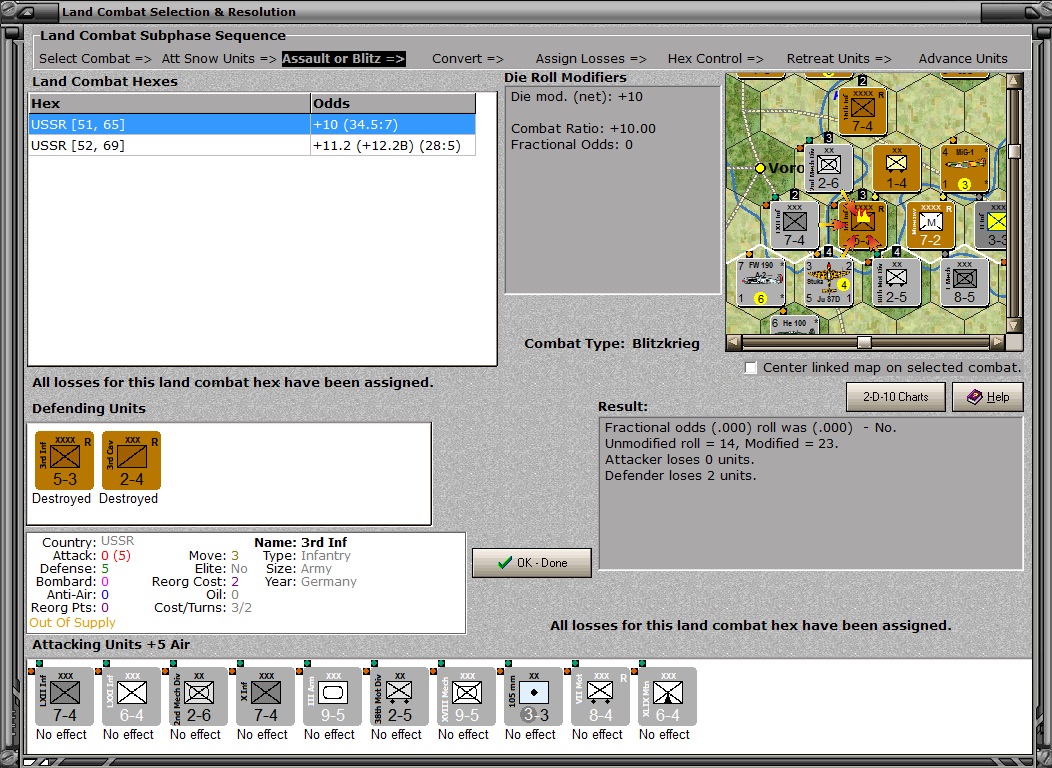Click the Select Combat subphase label
The image size is (1052, 768).
click(95, 58)
